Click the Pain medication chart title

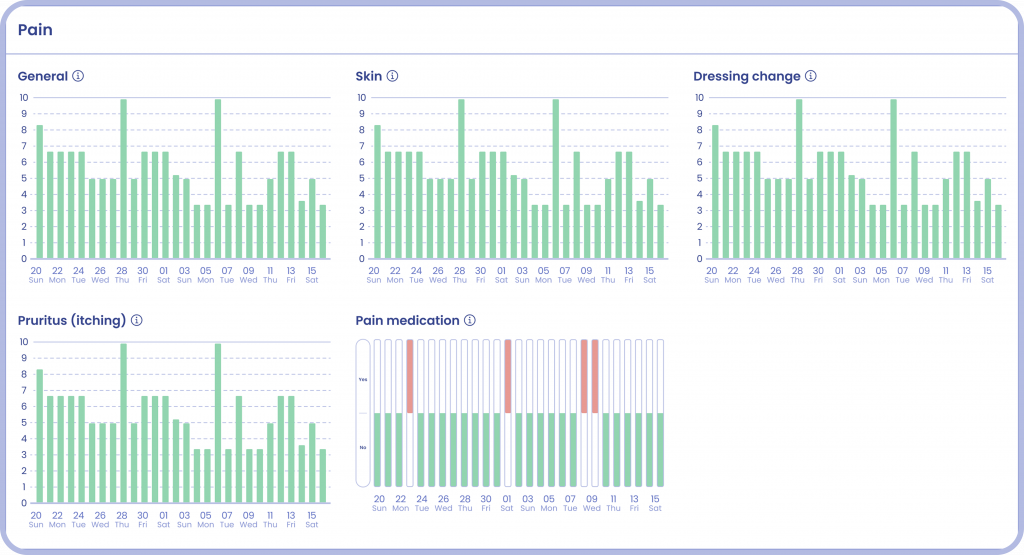pos(407,320)
